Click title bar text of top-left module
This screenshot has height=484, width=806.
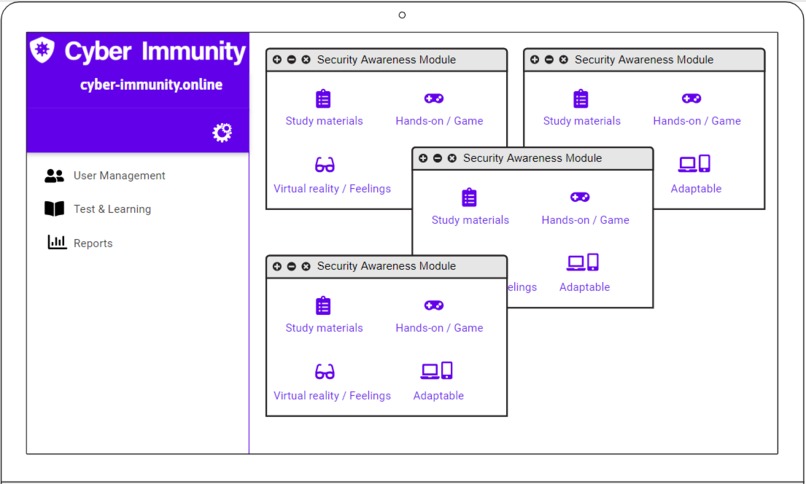point(387,60)
